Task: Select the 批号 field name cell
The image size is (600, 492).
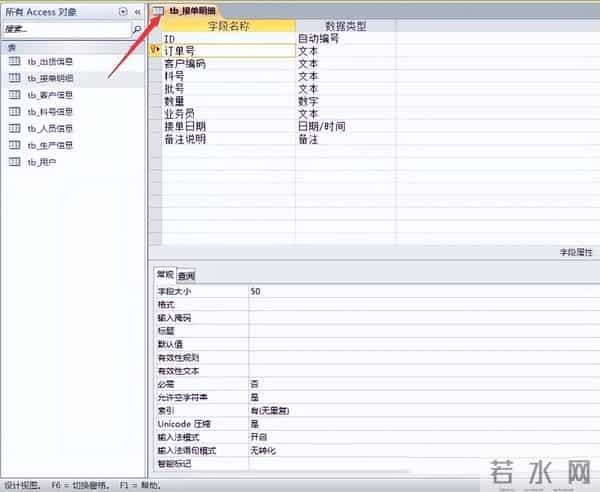Action: (x=228, y=88)
